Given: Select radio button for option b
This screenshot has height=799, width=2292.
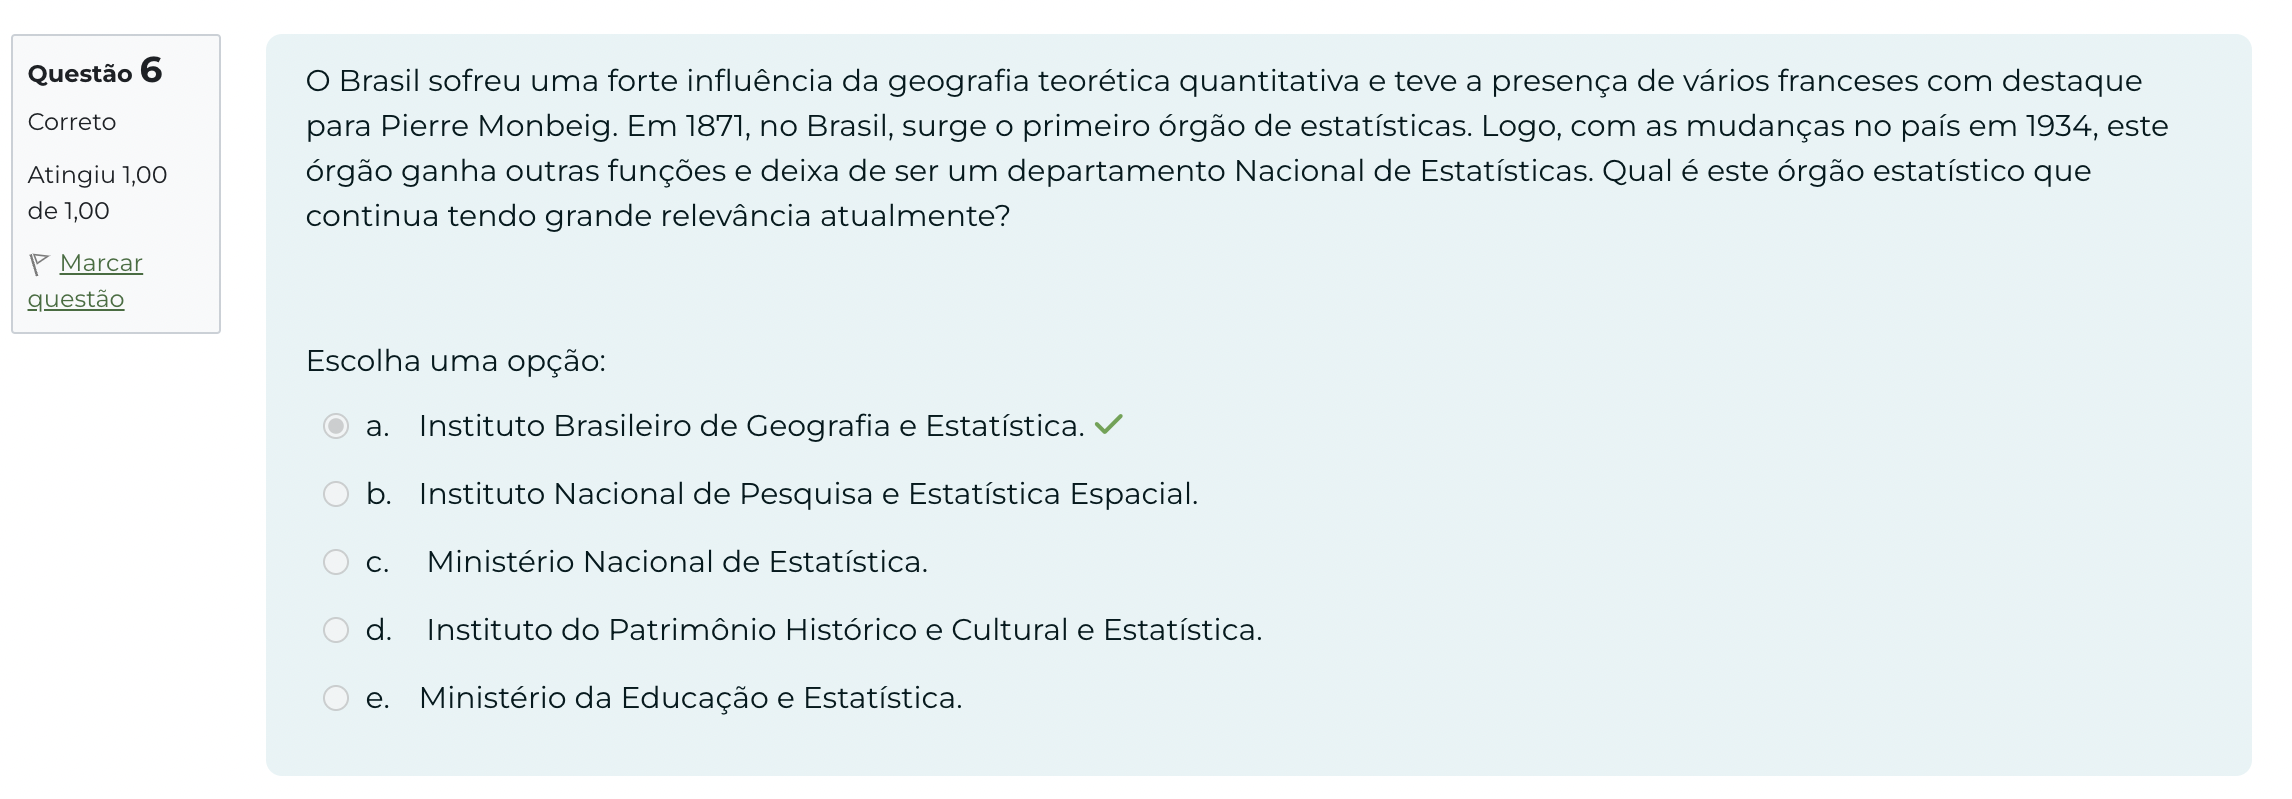Looking at the screenshot, I should 336,494.
